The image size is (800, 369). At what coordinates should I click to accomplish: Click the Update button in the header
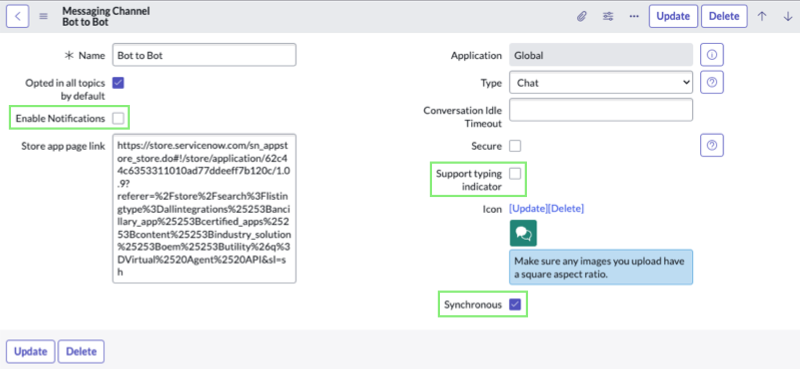coord(673,16)
